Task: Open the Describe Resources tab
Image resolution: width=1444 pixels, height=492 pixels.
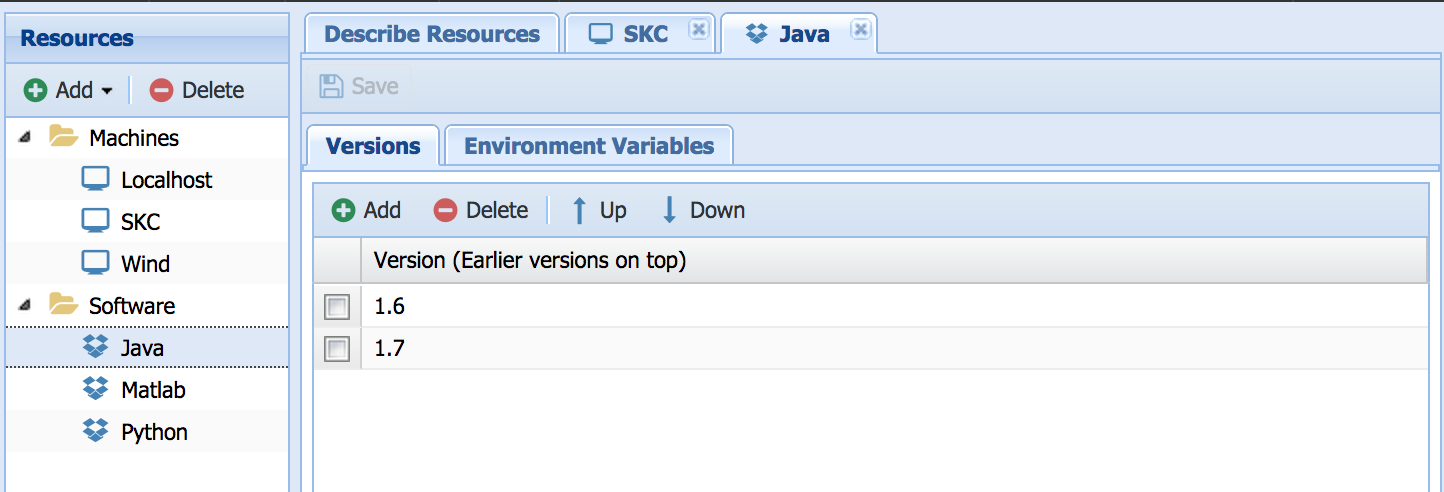Action: tap(432, 34)
